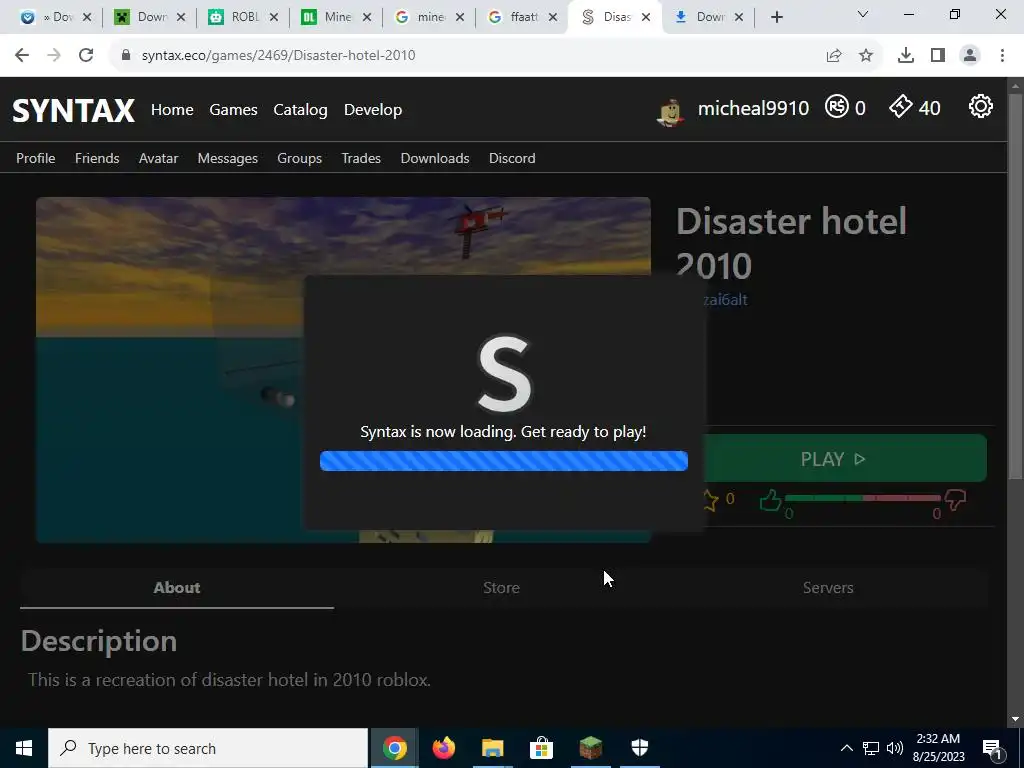Screen dimensions: 1024x768
Task: View site information lock icon
Action: (x=126, y=55)
